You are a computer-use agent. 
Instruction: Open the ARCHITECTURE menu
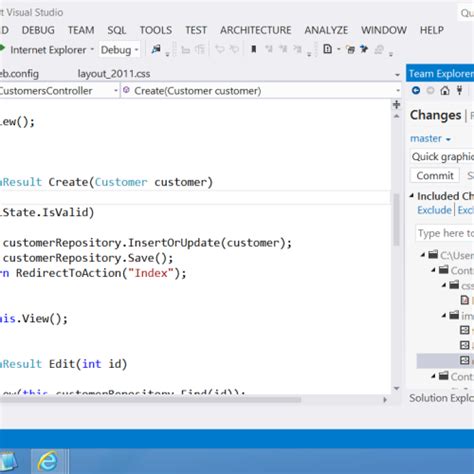(255, 30)
